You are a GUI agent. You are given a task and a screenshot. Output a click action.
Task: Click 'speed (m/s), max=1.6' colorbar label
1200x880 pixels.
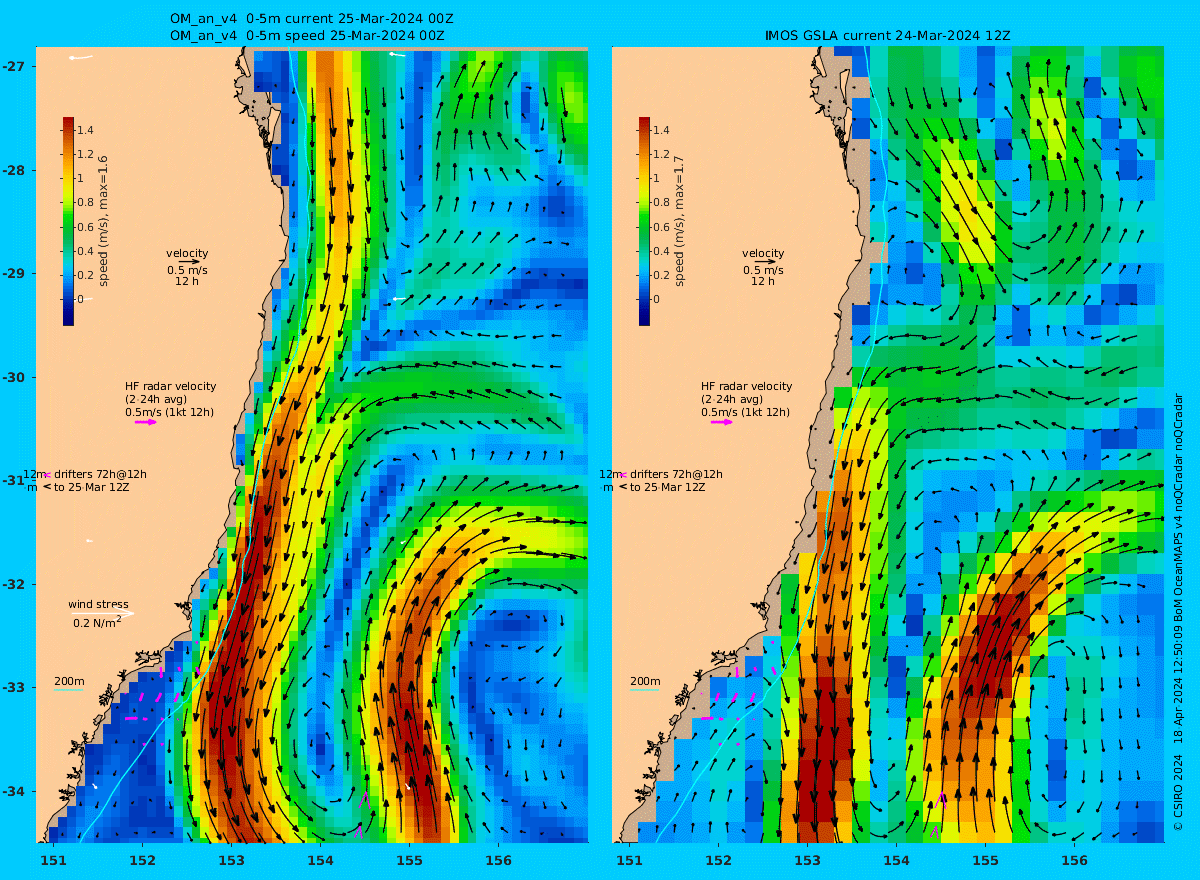[x=103, y=222]
